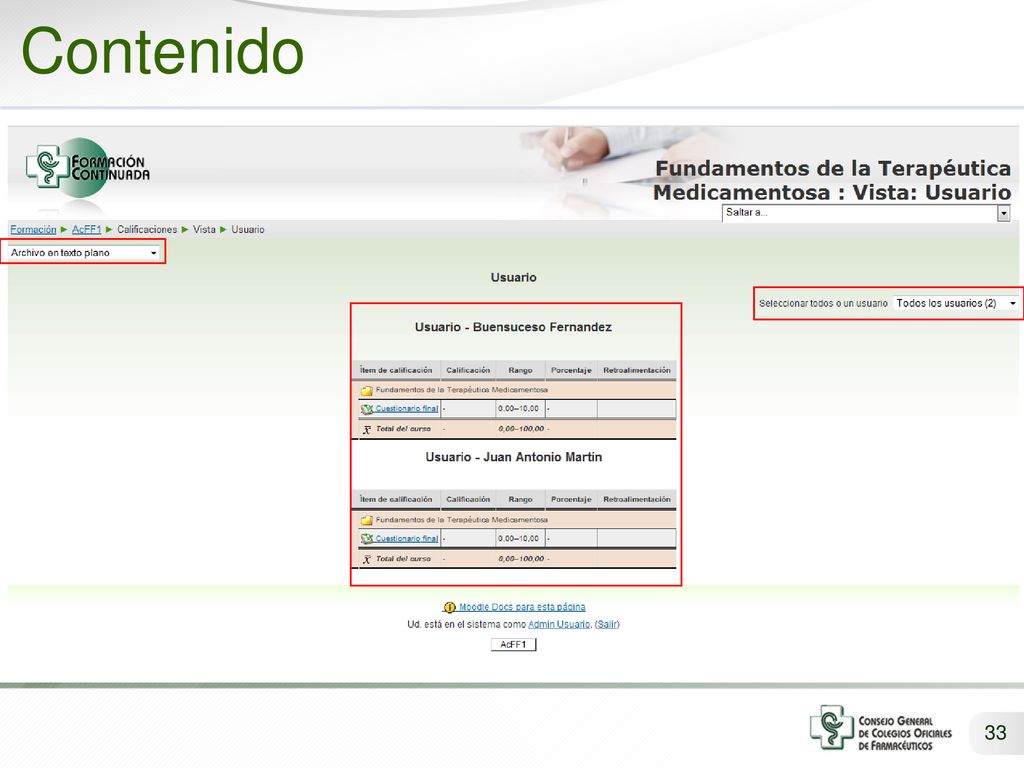Click 'Seleccionar todos o un usuario' label
The width and height of the screenshot is (1024, 768).
pyautogui.click(x=823, y=304)
